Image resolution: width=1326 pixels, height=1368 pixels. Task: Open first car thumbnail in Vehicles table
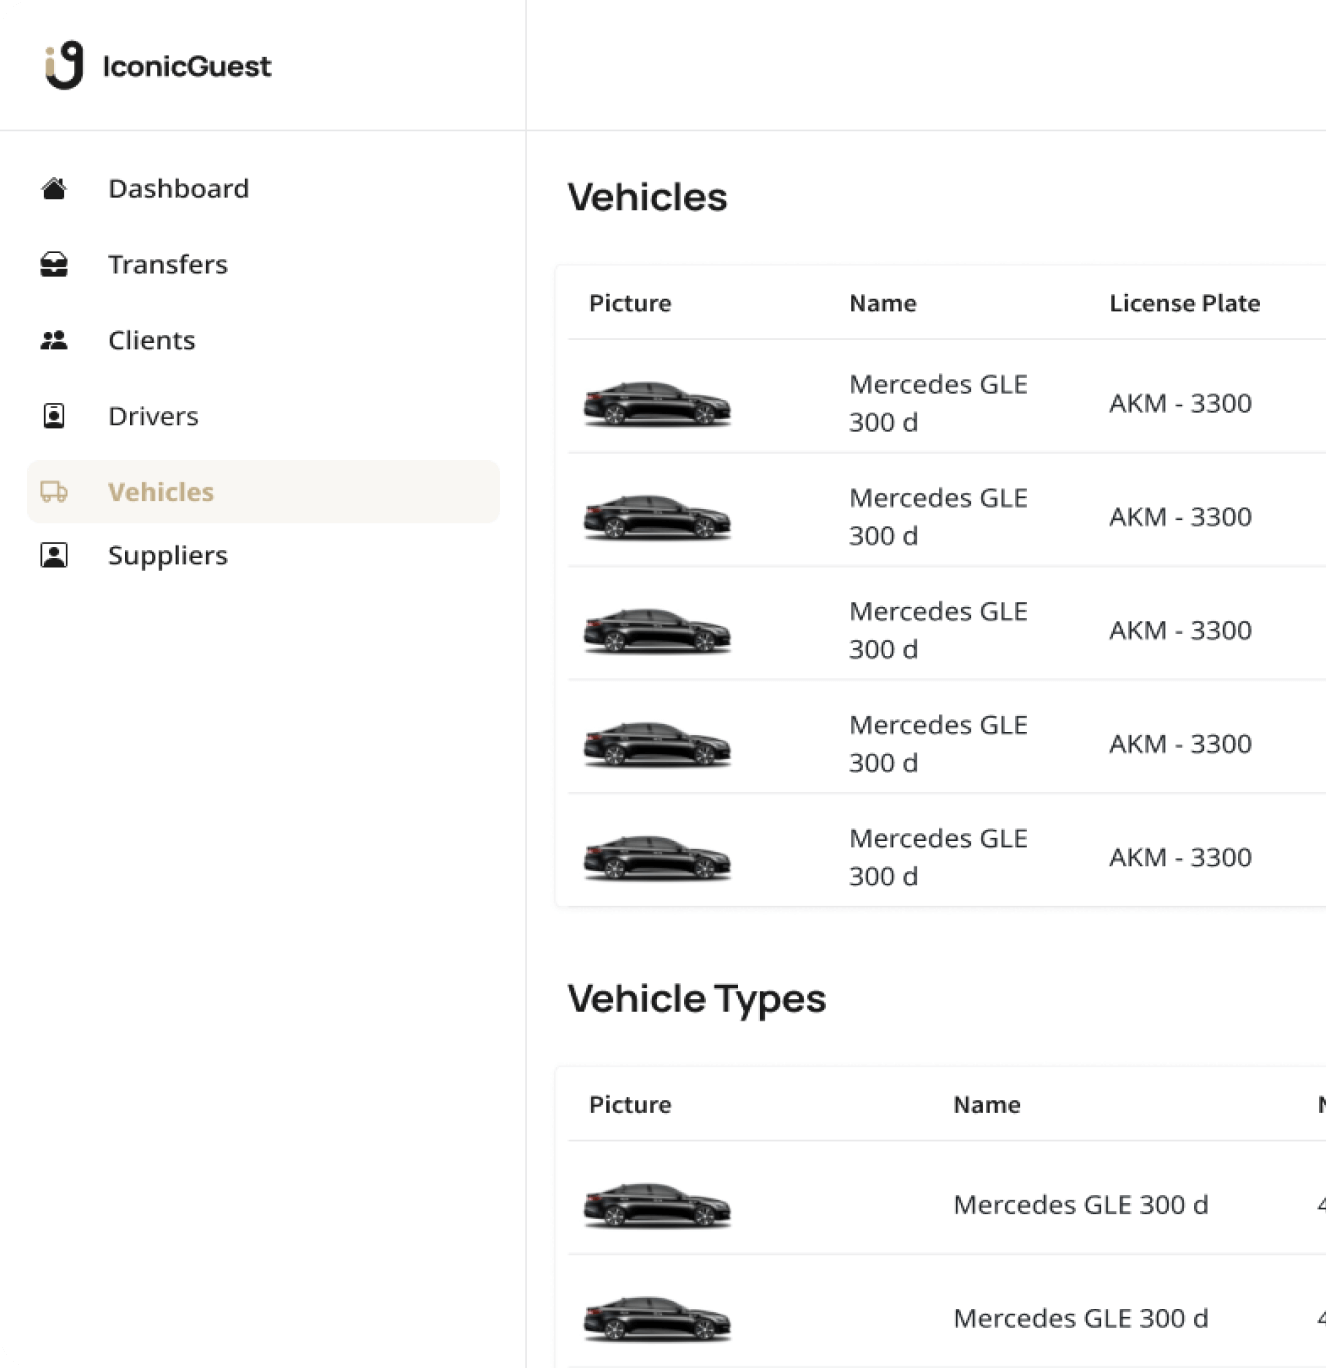[657, 403]
